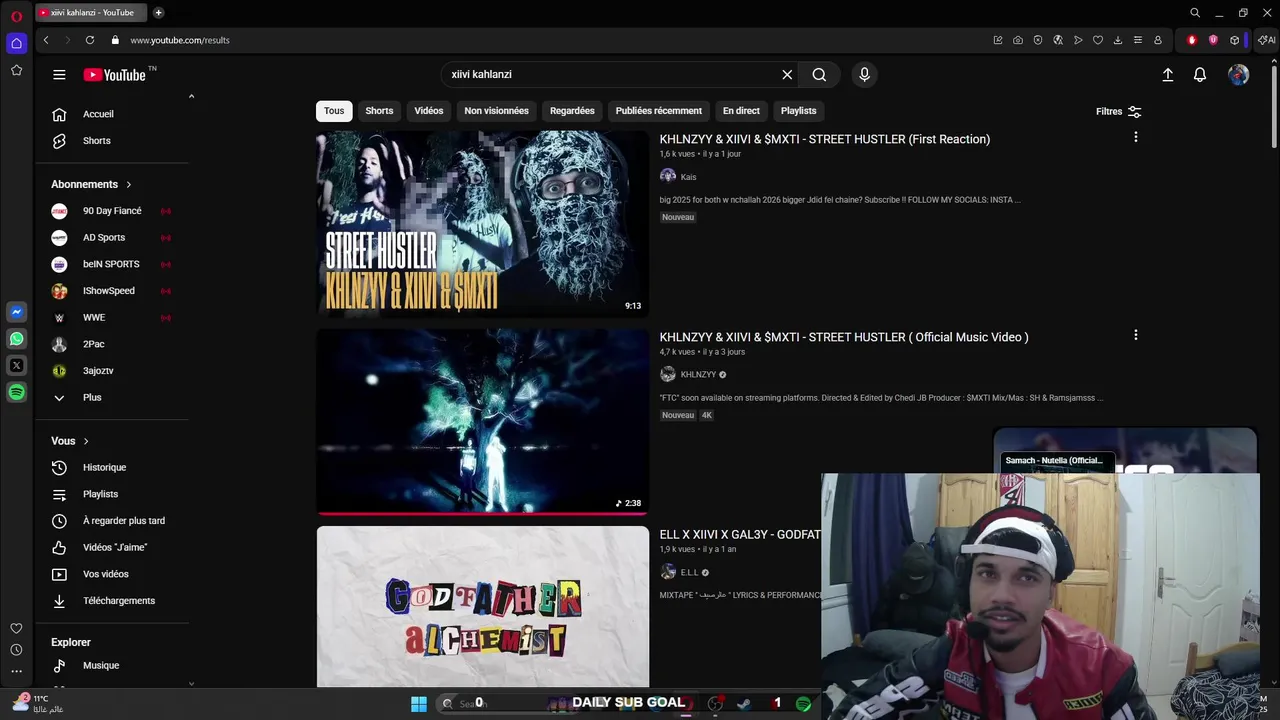Viewport: 1280px width, 720px height.
Task: Open Opera easy setup sliders icon
Action: pyautogui.click(x=1137, y=40)
